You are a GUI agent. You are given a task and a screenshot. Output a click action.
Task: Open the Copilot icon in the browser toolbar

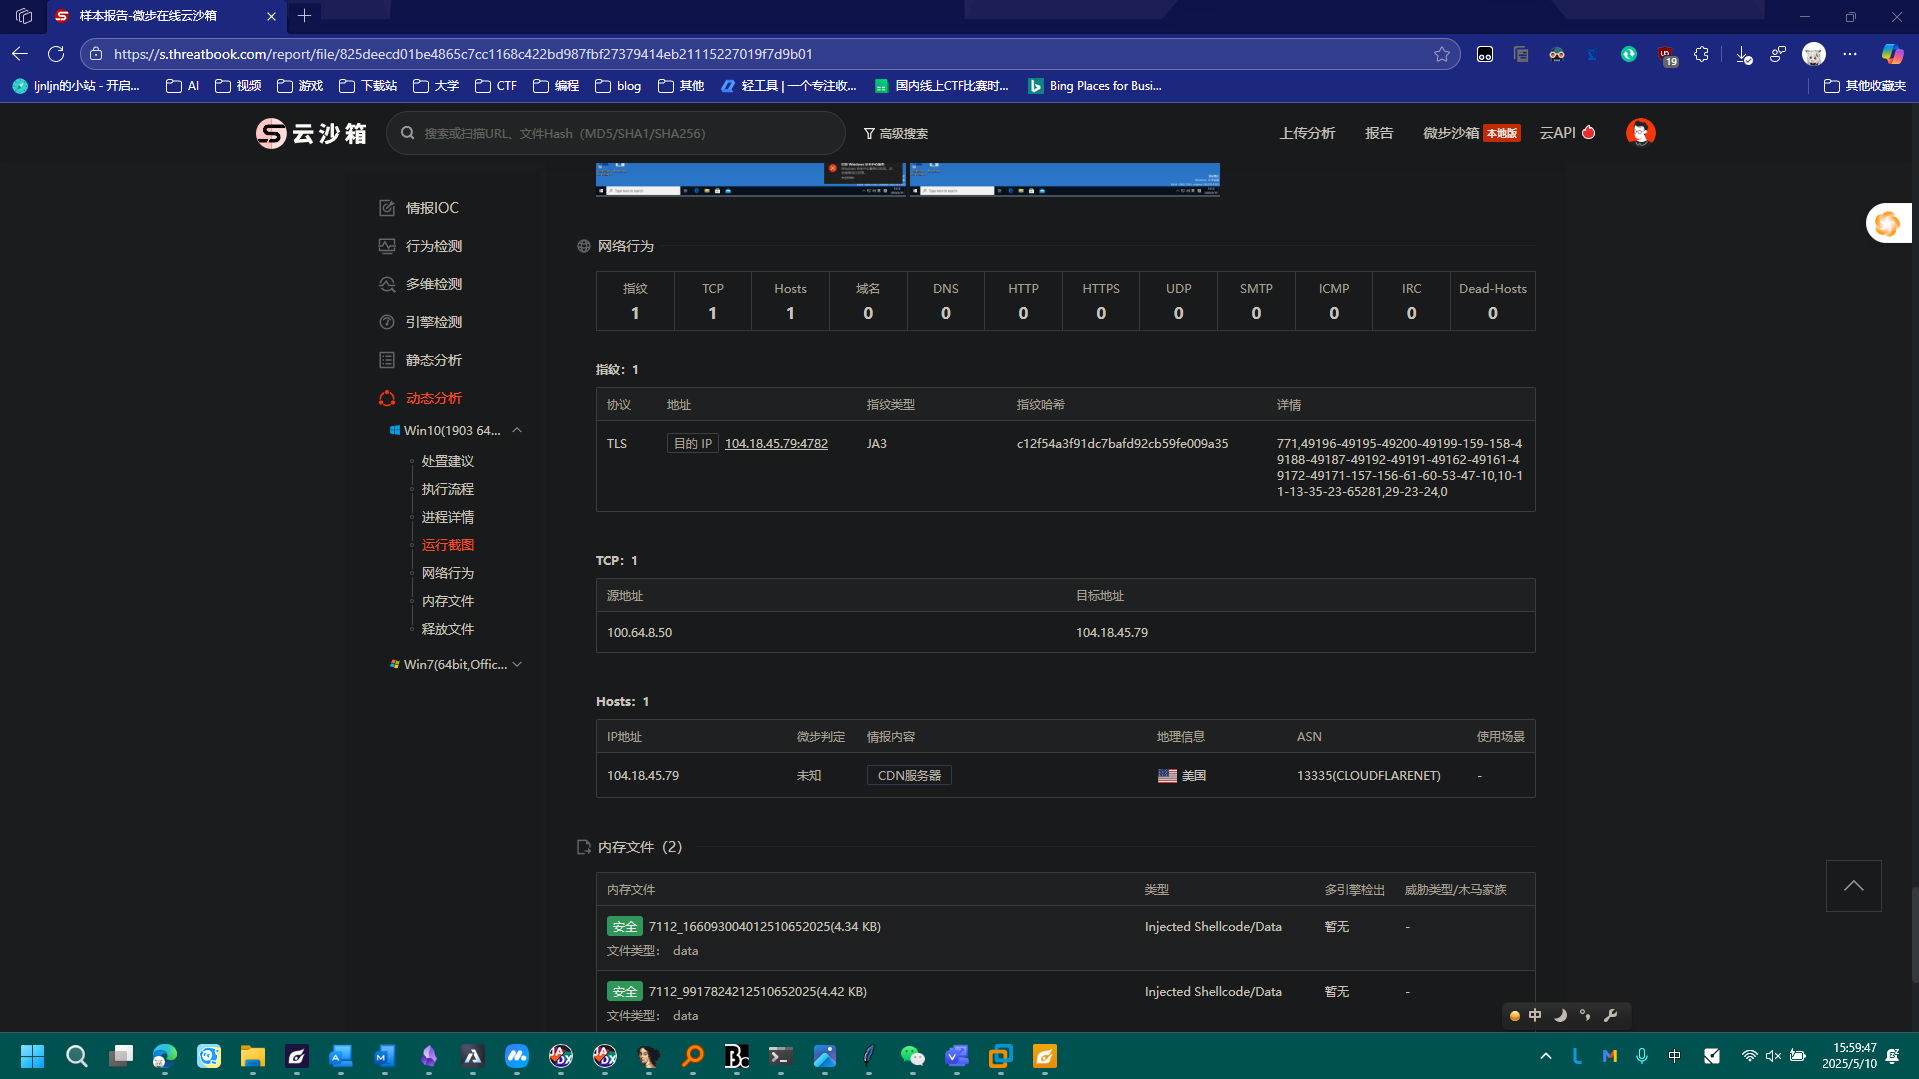click(x=1891, y=54)
